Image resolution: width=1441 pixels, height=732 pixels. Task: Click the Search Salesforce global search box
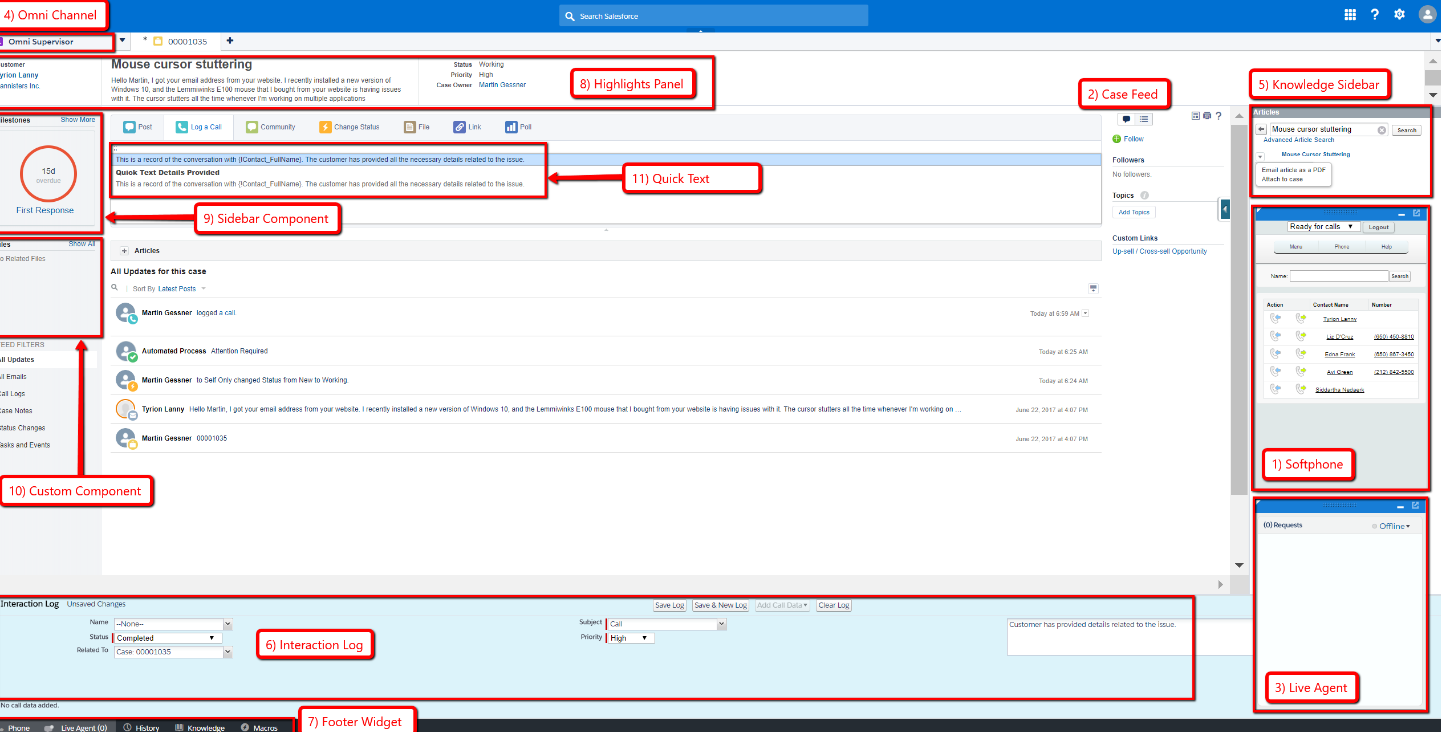(x=714, y=16)
